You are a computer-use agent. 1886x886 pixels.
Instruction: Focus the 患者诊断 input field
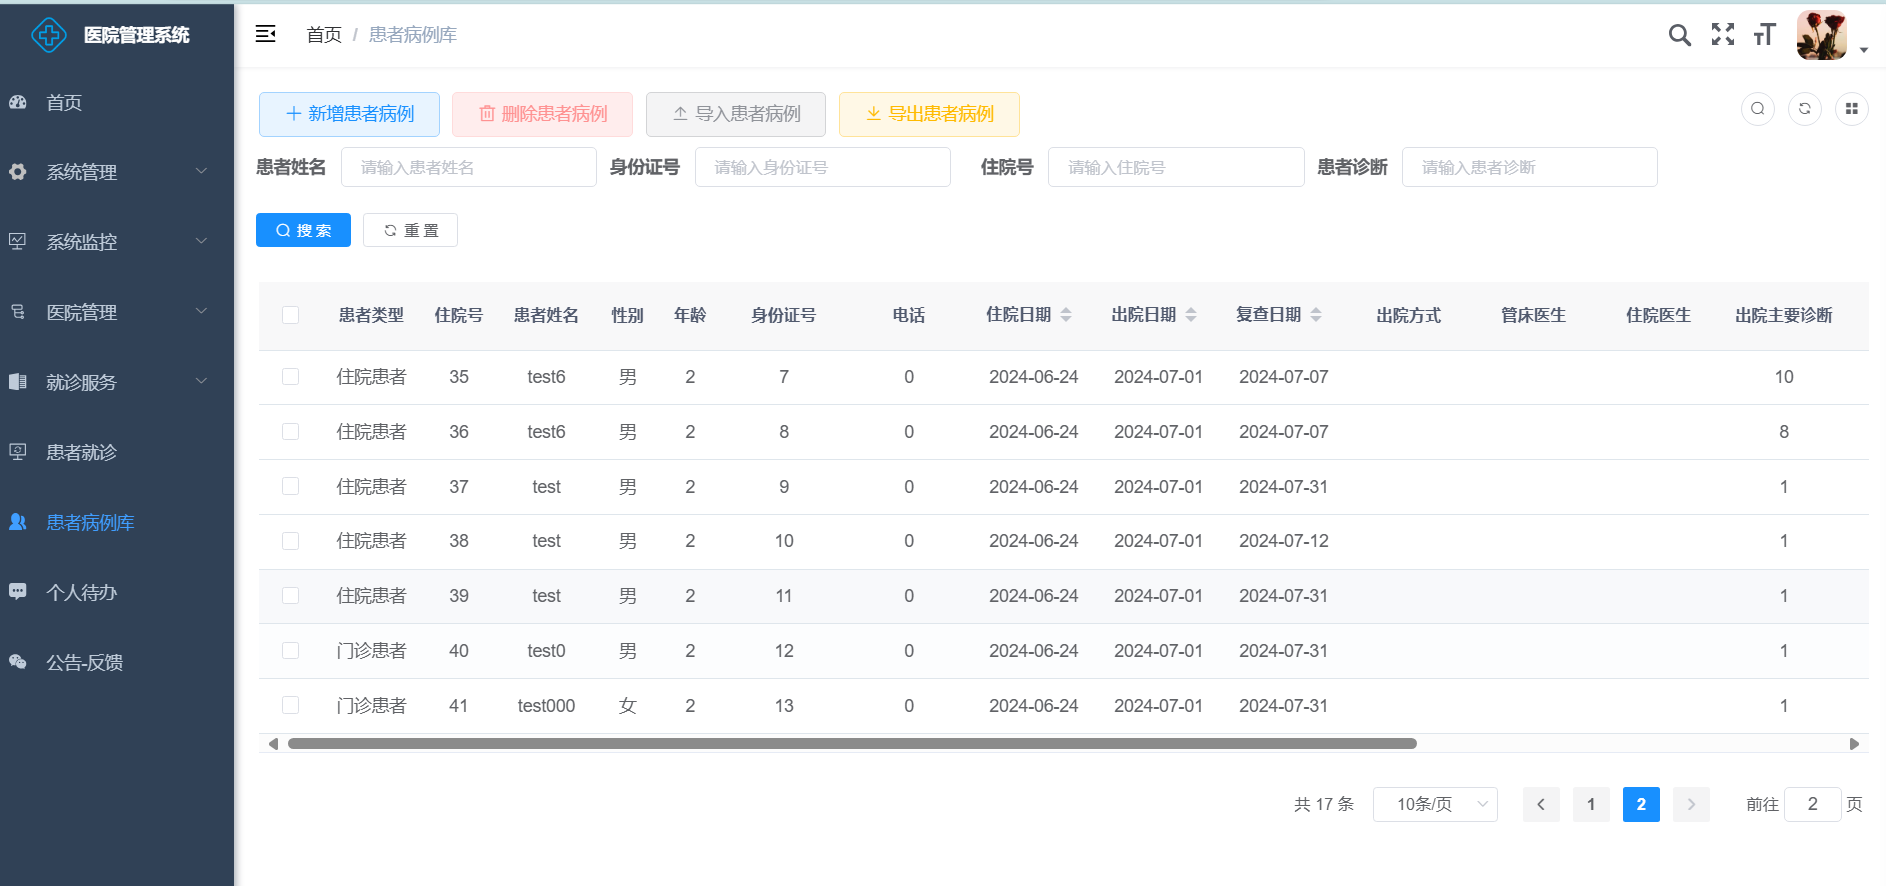click(x=1530, y=167)
